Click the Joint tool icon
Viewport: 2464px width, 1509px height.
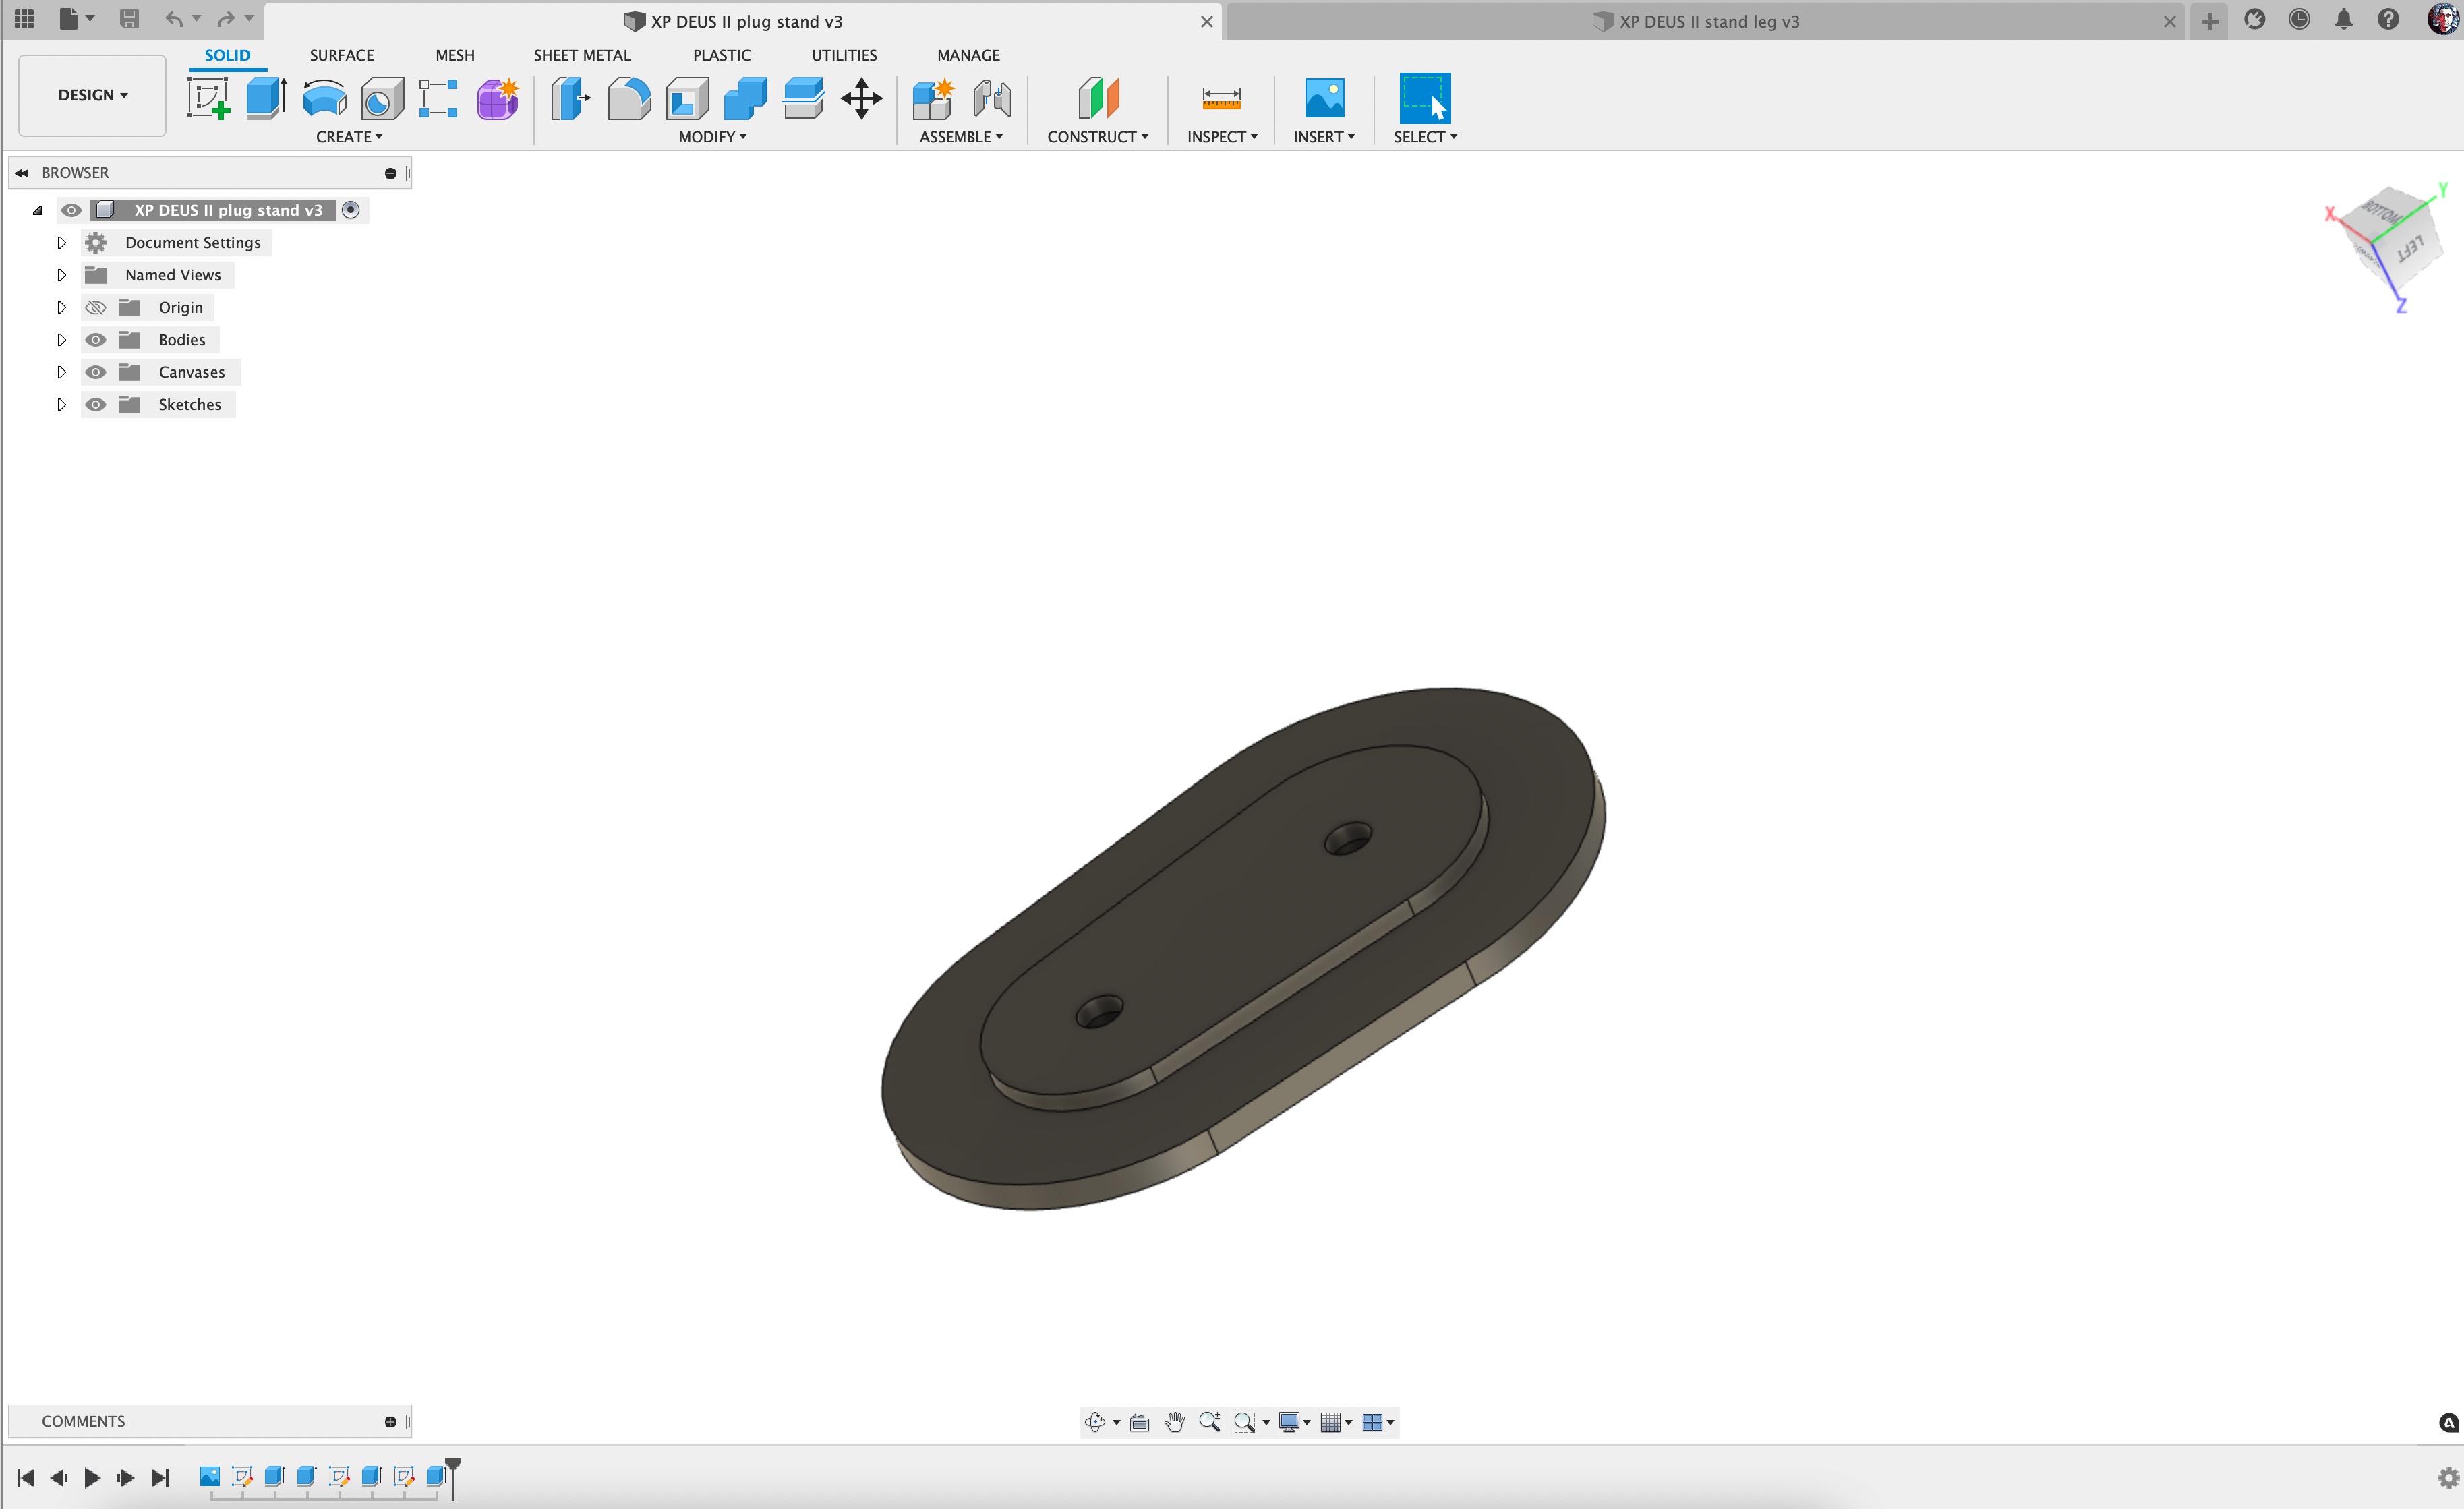[991, 98]
